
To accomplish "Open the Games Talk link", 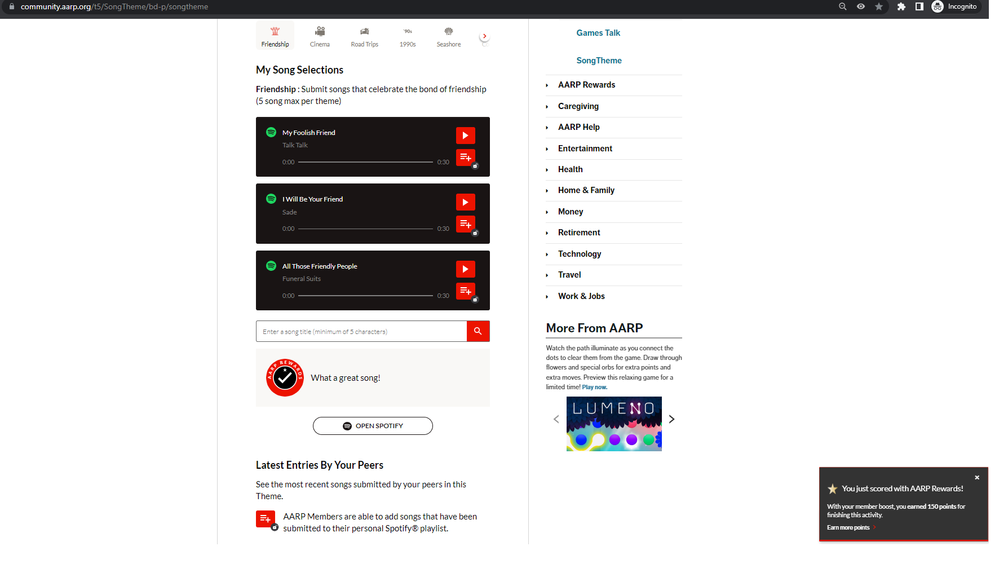I will [598, 33].
